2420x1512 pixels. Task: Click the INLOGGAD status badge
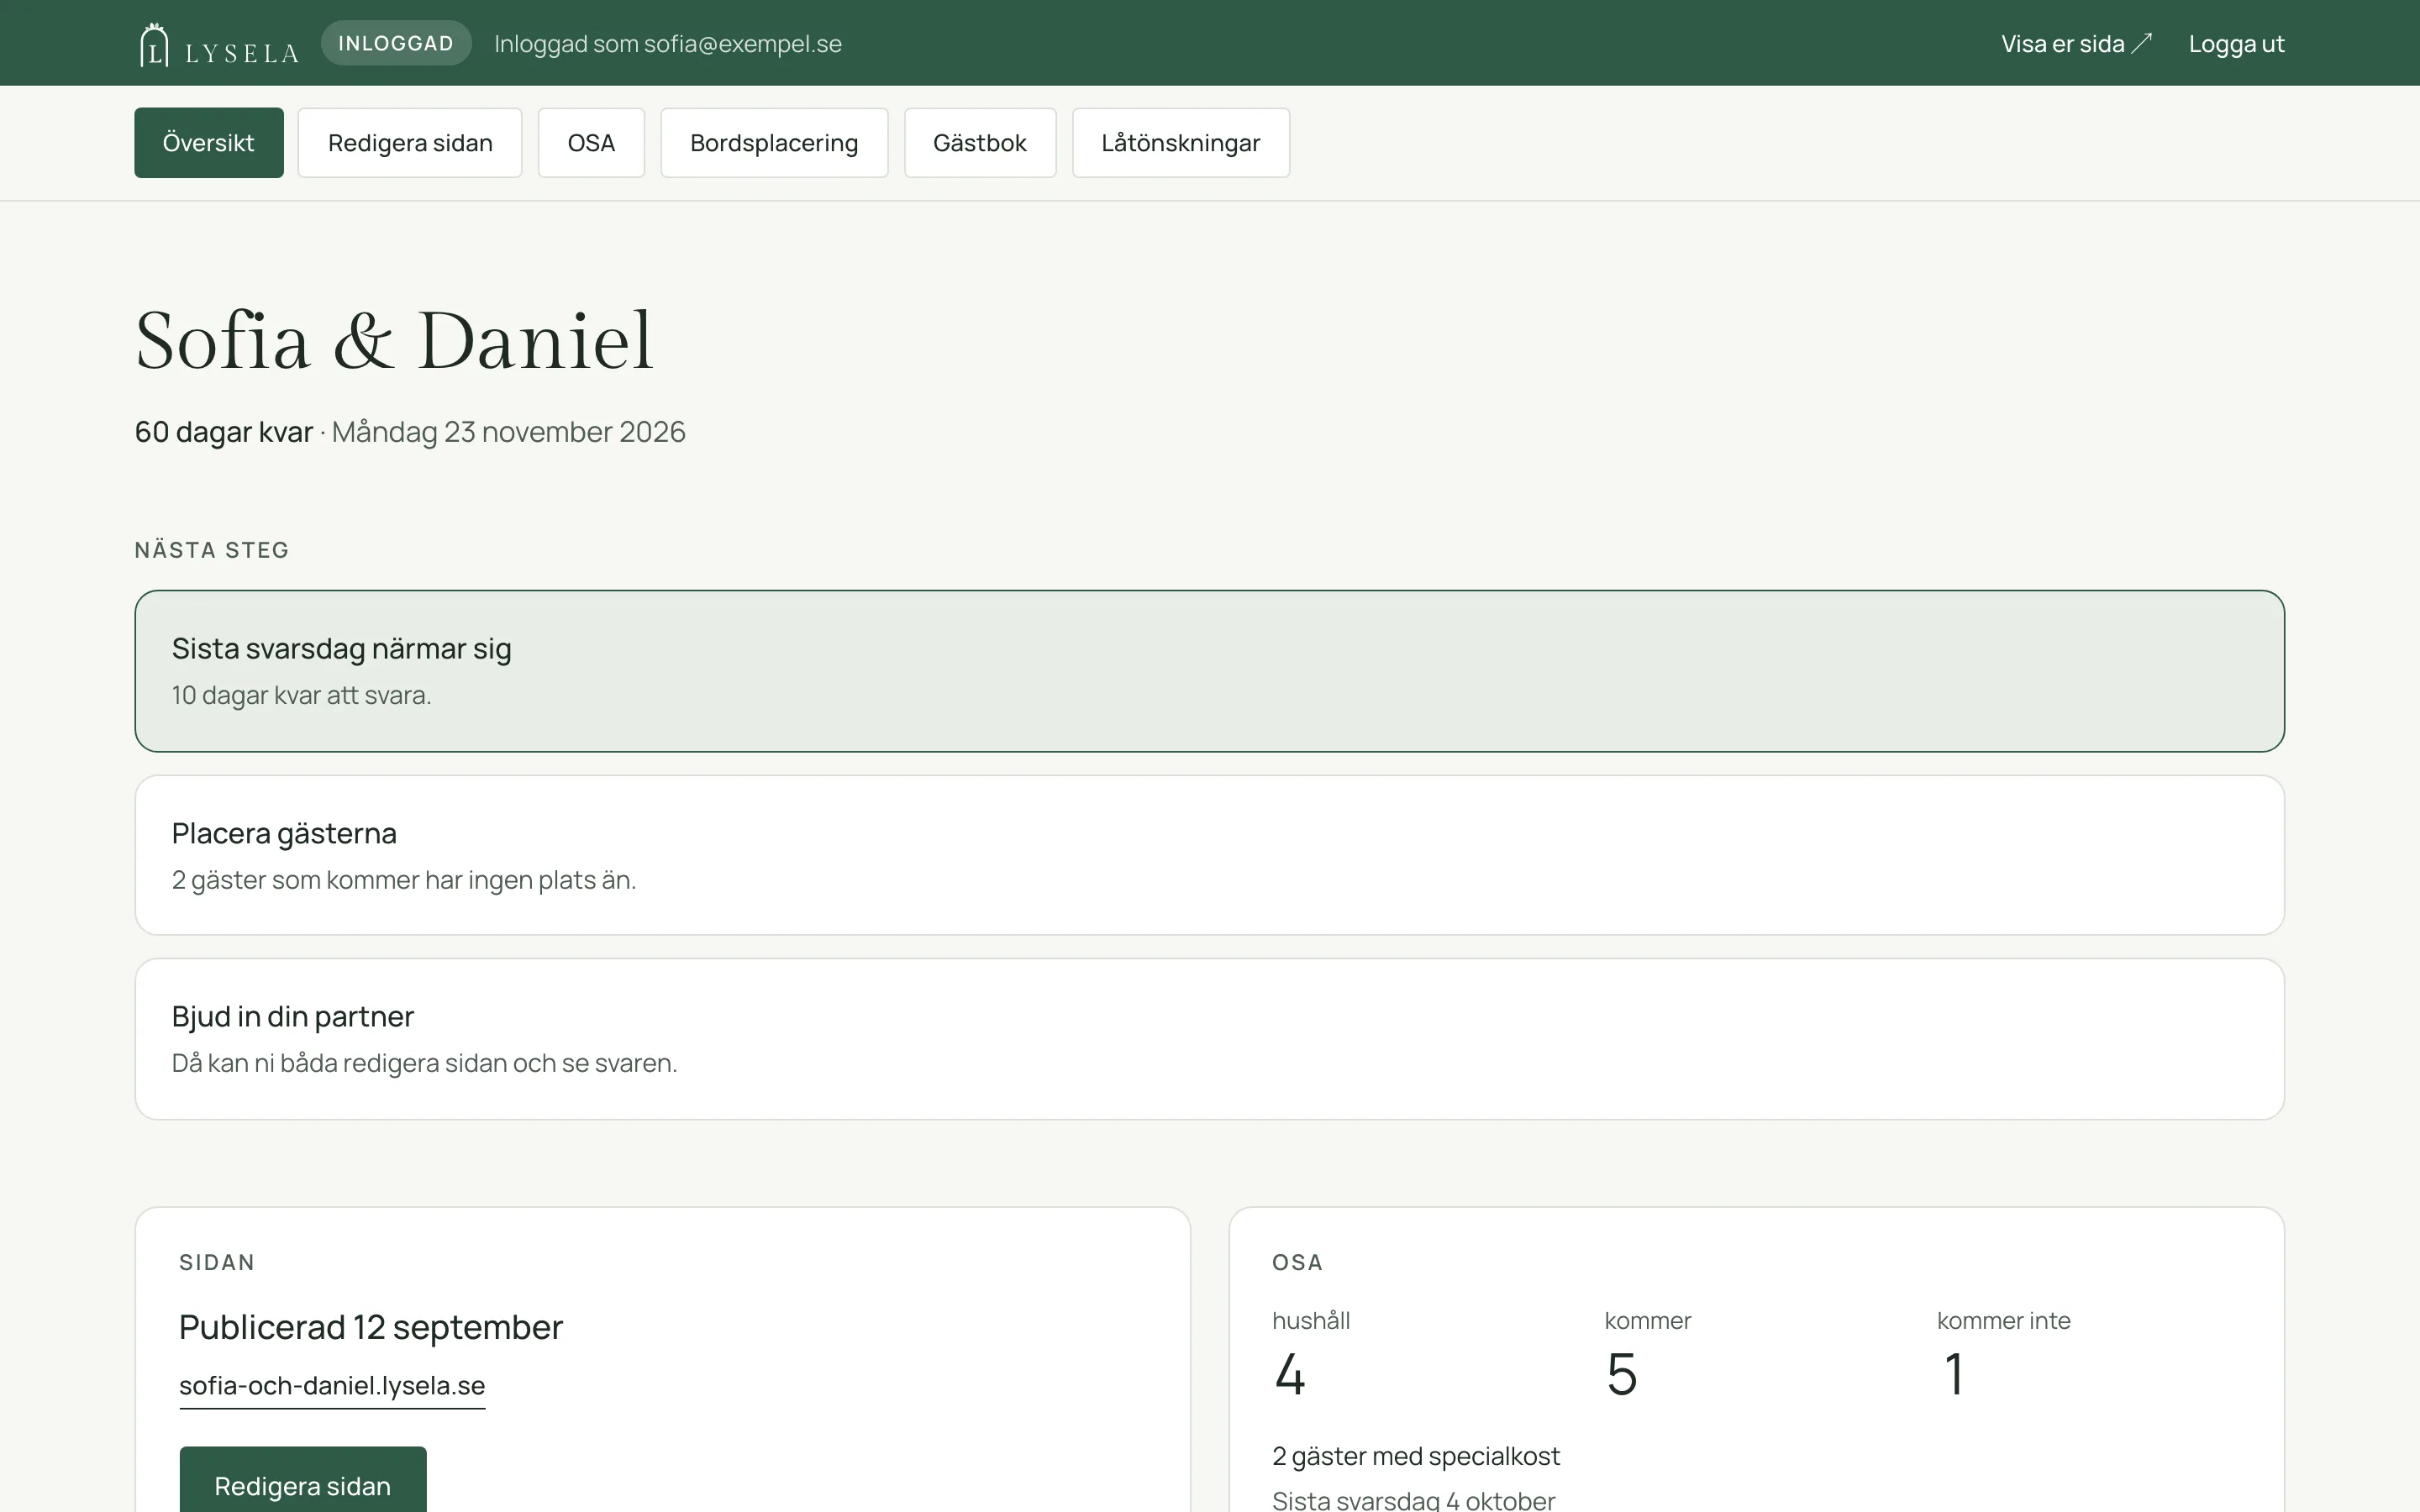point(396,43)
